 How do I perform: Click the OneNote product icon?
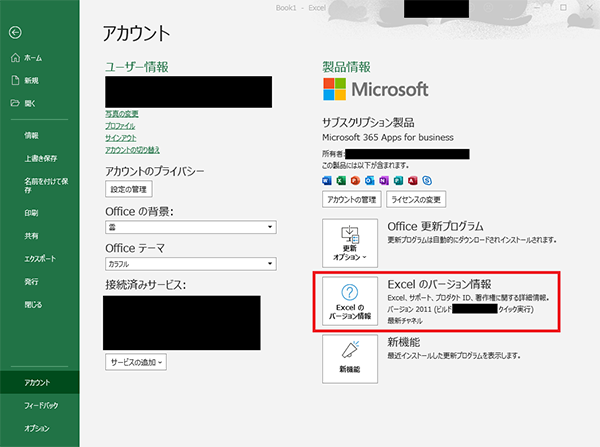384,181
